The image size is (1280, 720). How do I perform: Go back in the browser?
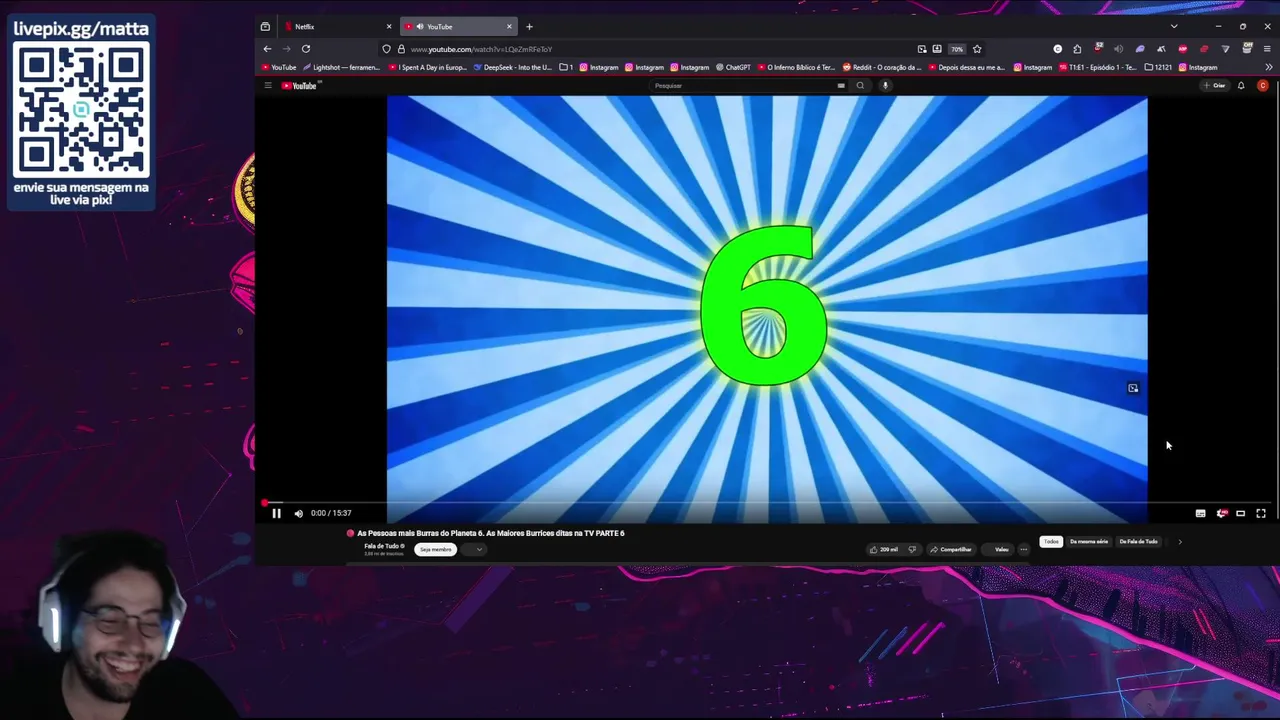(x=267, y=49)
